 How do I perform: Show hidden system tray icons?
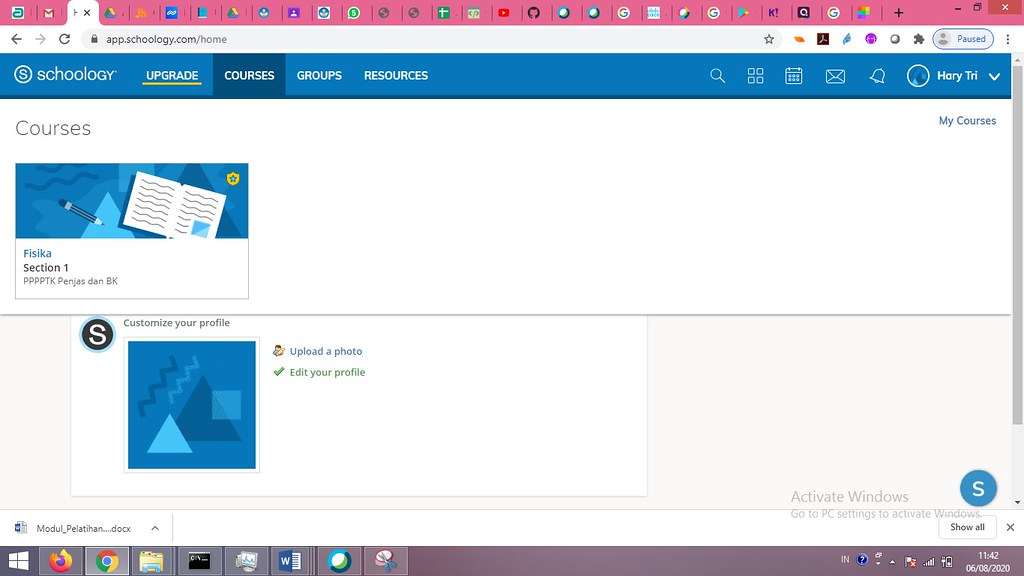tap(892, 562)
